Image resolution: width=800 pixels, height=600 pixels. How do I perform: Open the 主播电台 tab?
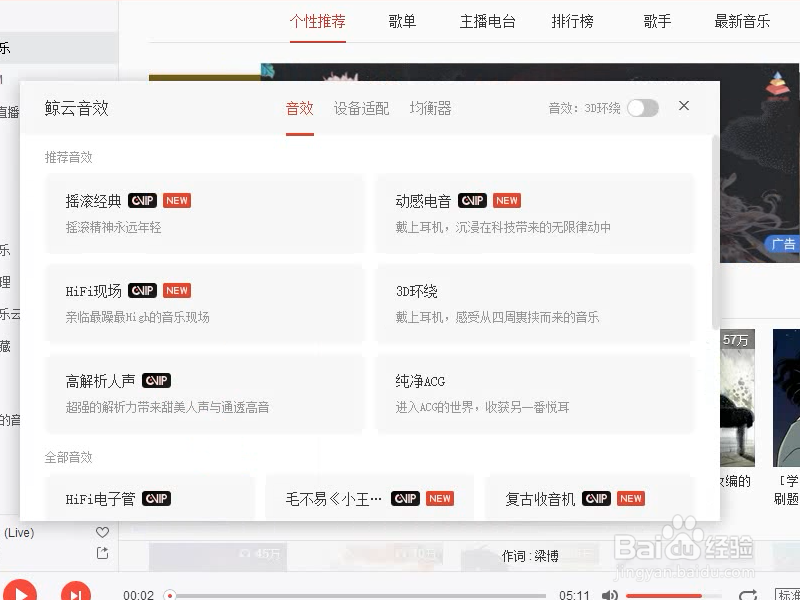pos(487,21)
